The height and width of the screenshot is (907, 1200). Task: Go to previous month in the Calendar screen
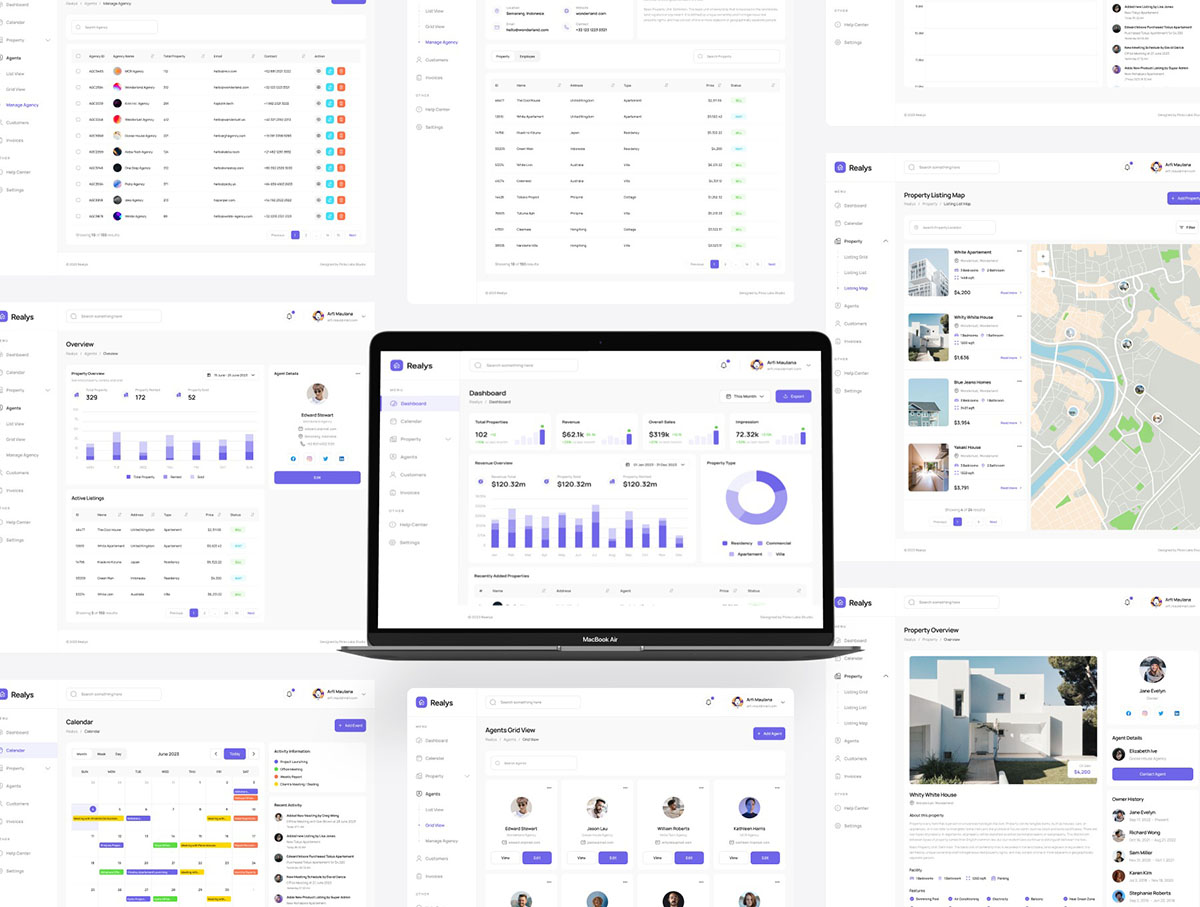tap(215, 753)
